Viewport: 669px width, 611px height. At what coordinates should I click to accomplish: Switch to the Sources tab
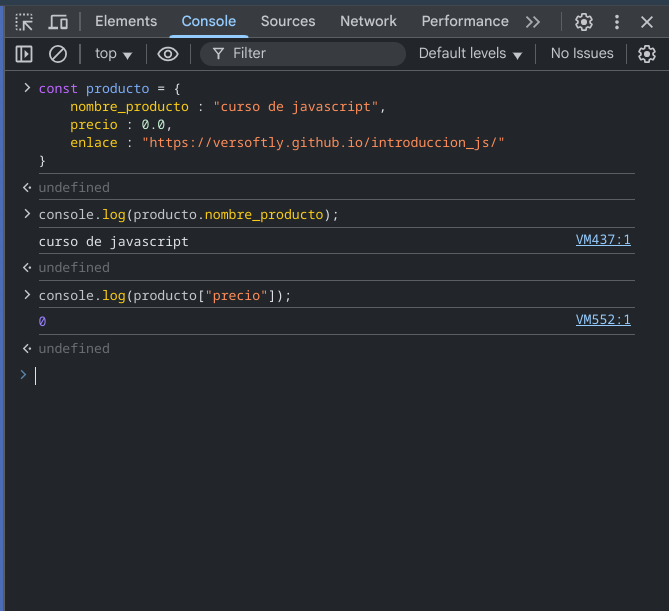(288, 21)
